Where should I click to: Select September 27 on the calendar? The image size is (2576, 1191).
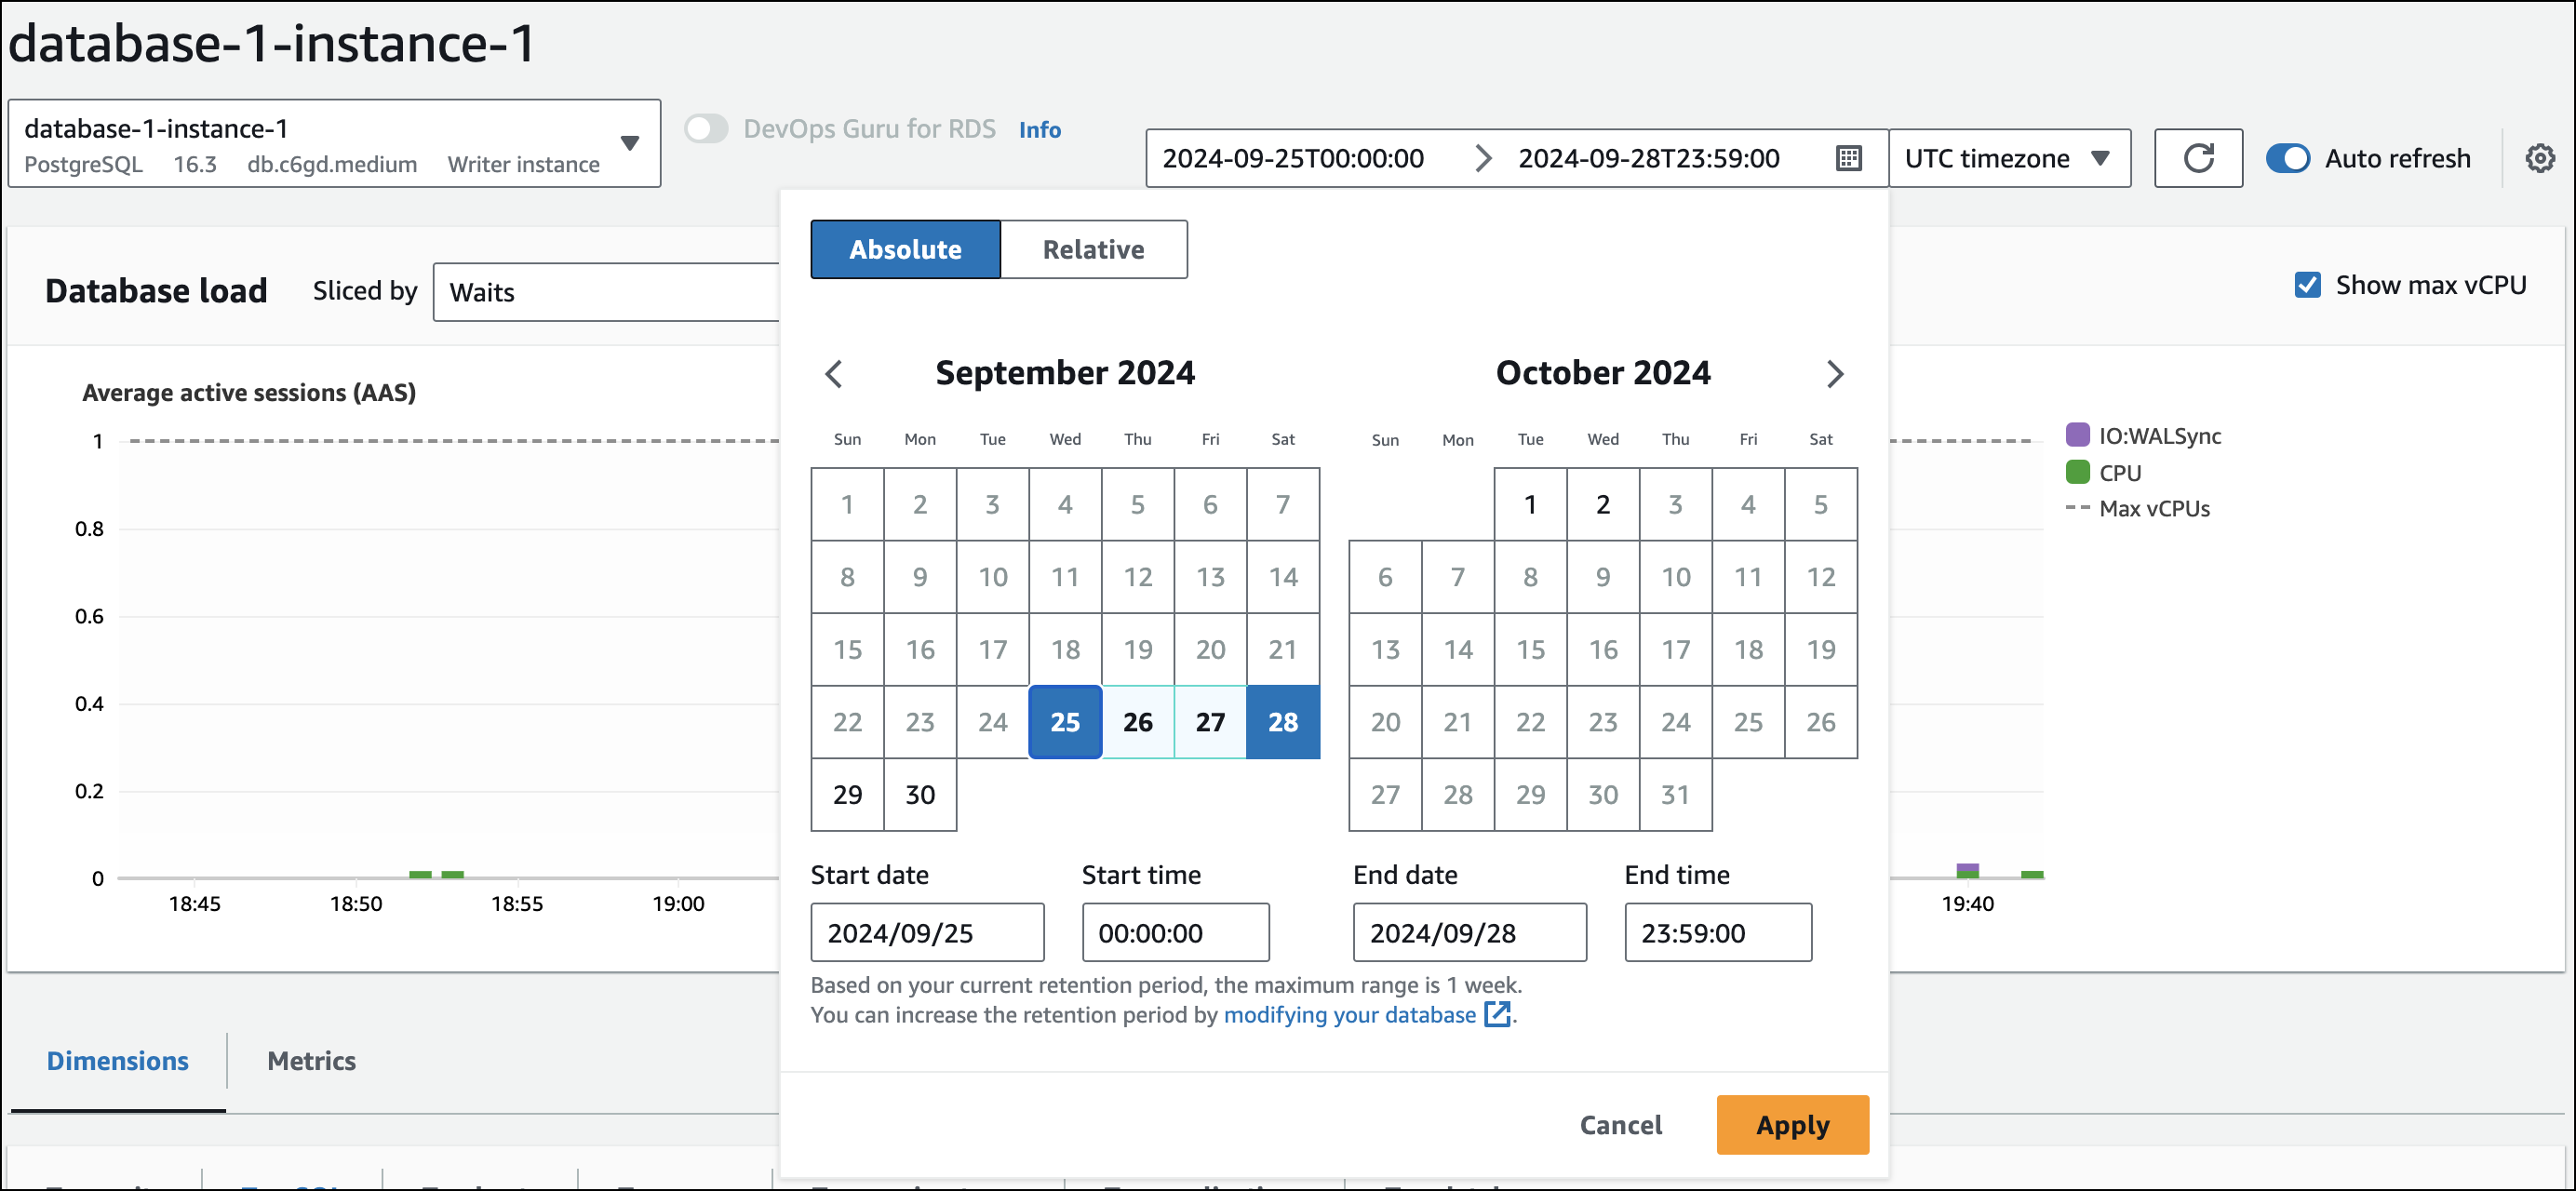click(1209, 721)
